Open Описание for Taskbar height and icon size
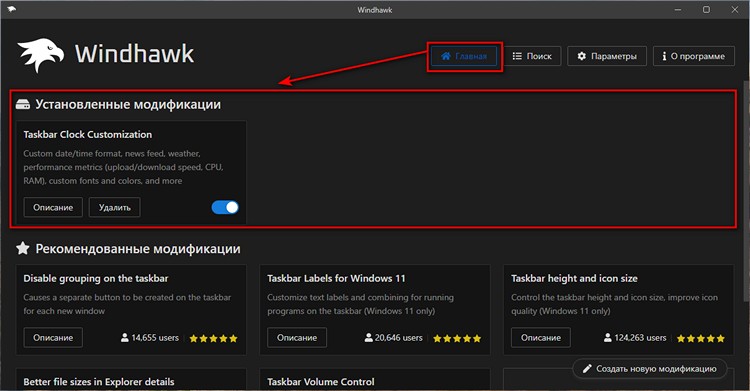The height and width of the screenshot is (391, 750). click(541, 337)
